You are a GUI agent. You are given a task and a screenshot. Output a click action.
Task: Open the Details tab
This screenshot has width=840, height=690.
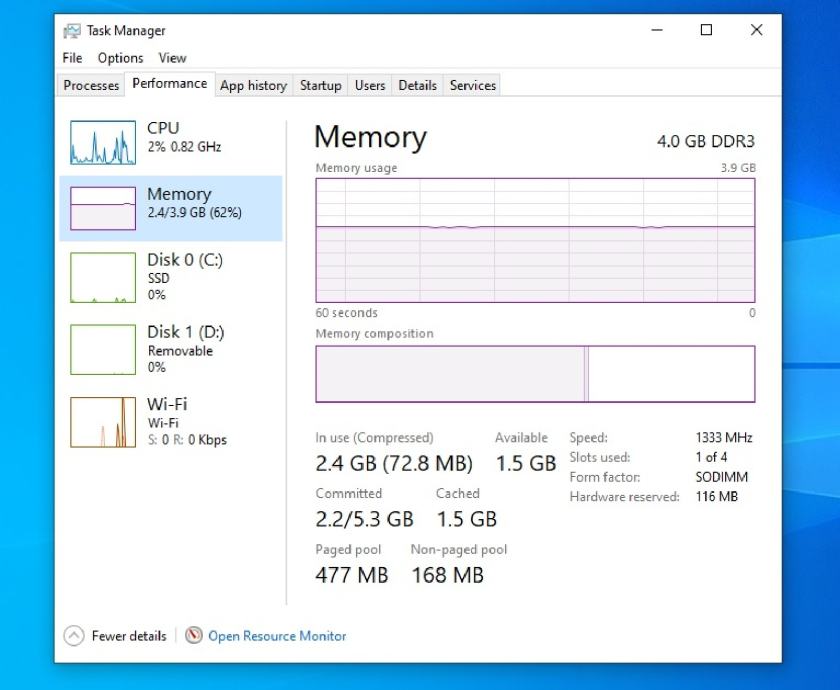click(x=417, y=86)
